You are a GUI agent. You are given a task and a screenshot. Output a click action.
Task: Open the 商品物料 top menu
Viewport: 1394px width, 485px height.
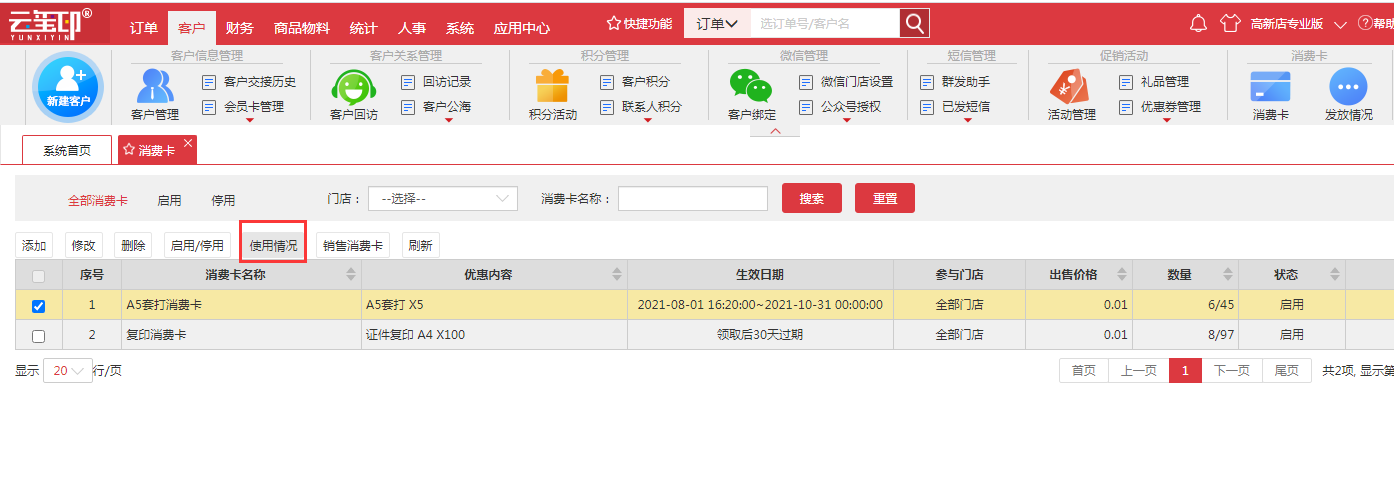pyautogui.click(x=301, y=27)
